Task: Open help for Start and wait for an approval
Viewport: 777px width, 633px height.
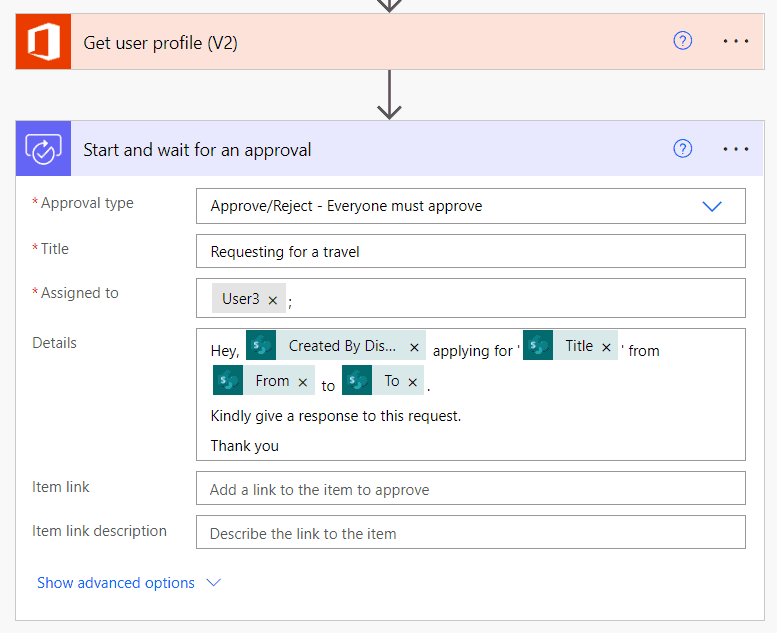Action: [682, 149]
